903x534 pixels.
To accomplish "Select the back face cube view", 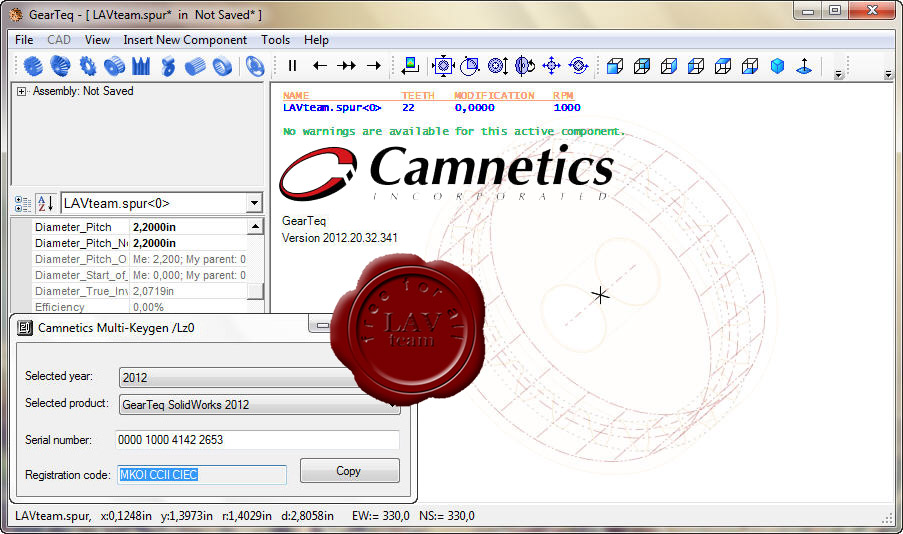I will coord(642,66).
